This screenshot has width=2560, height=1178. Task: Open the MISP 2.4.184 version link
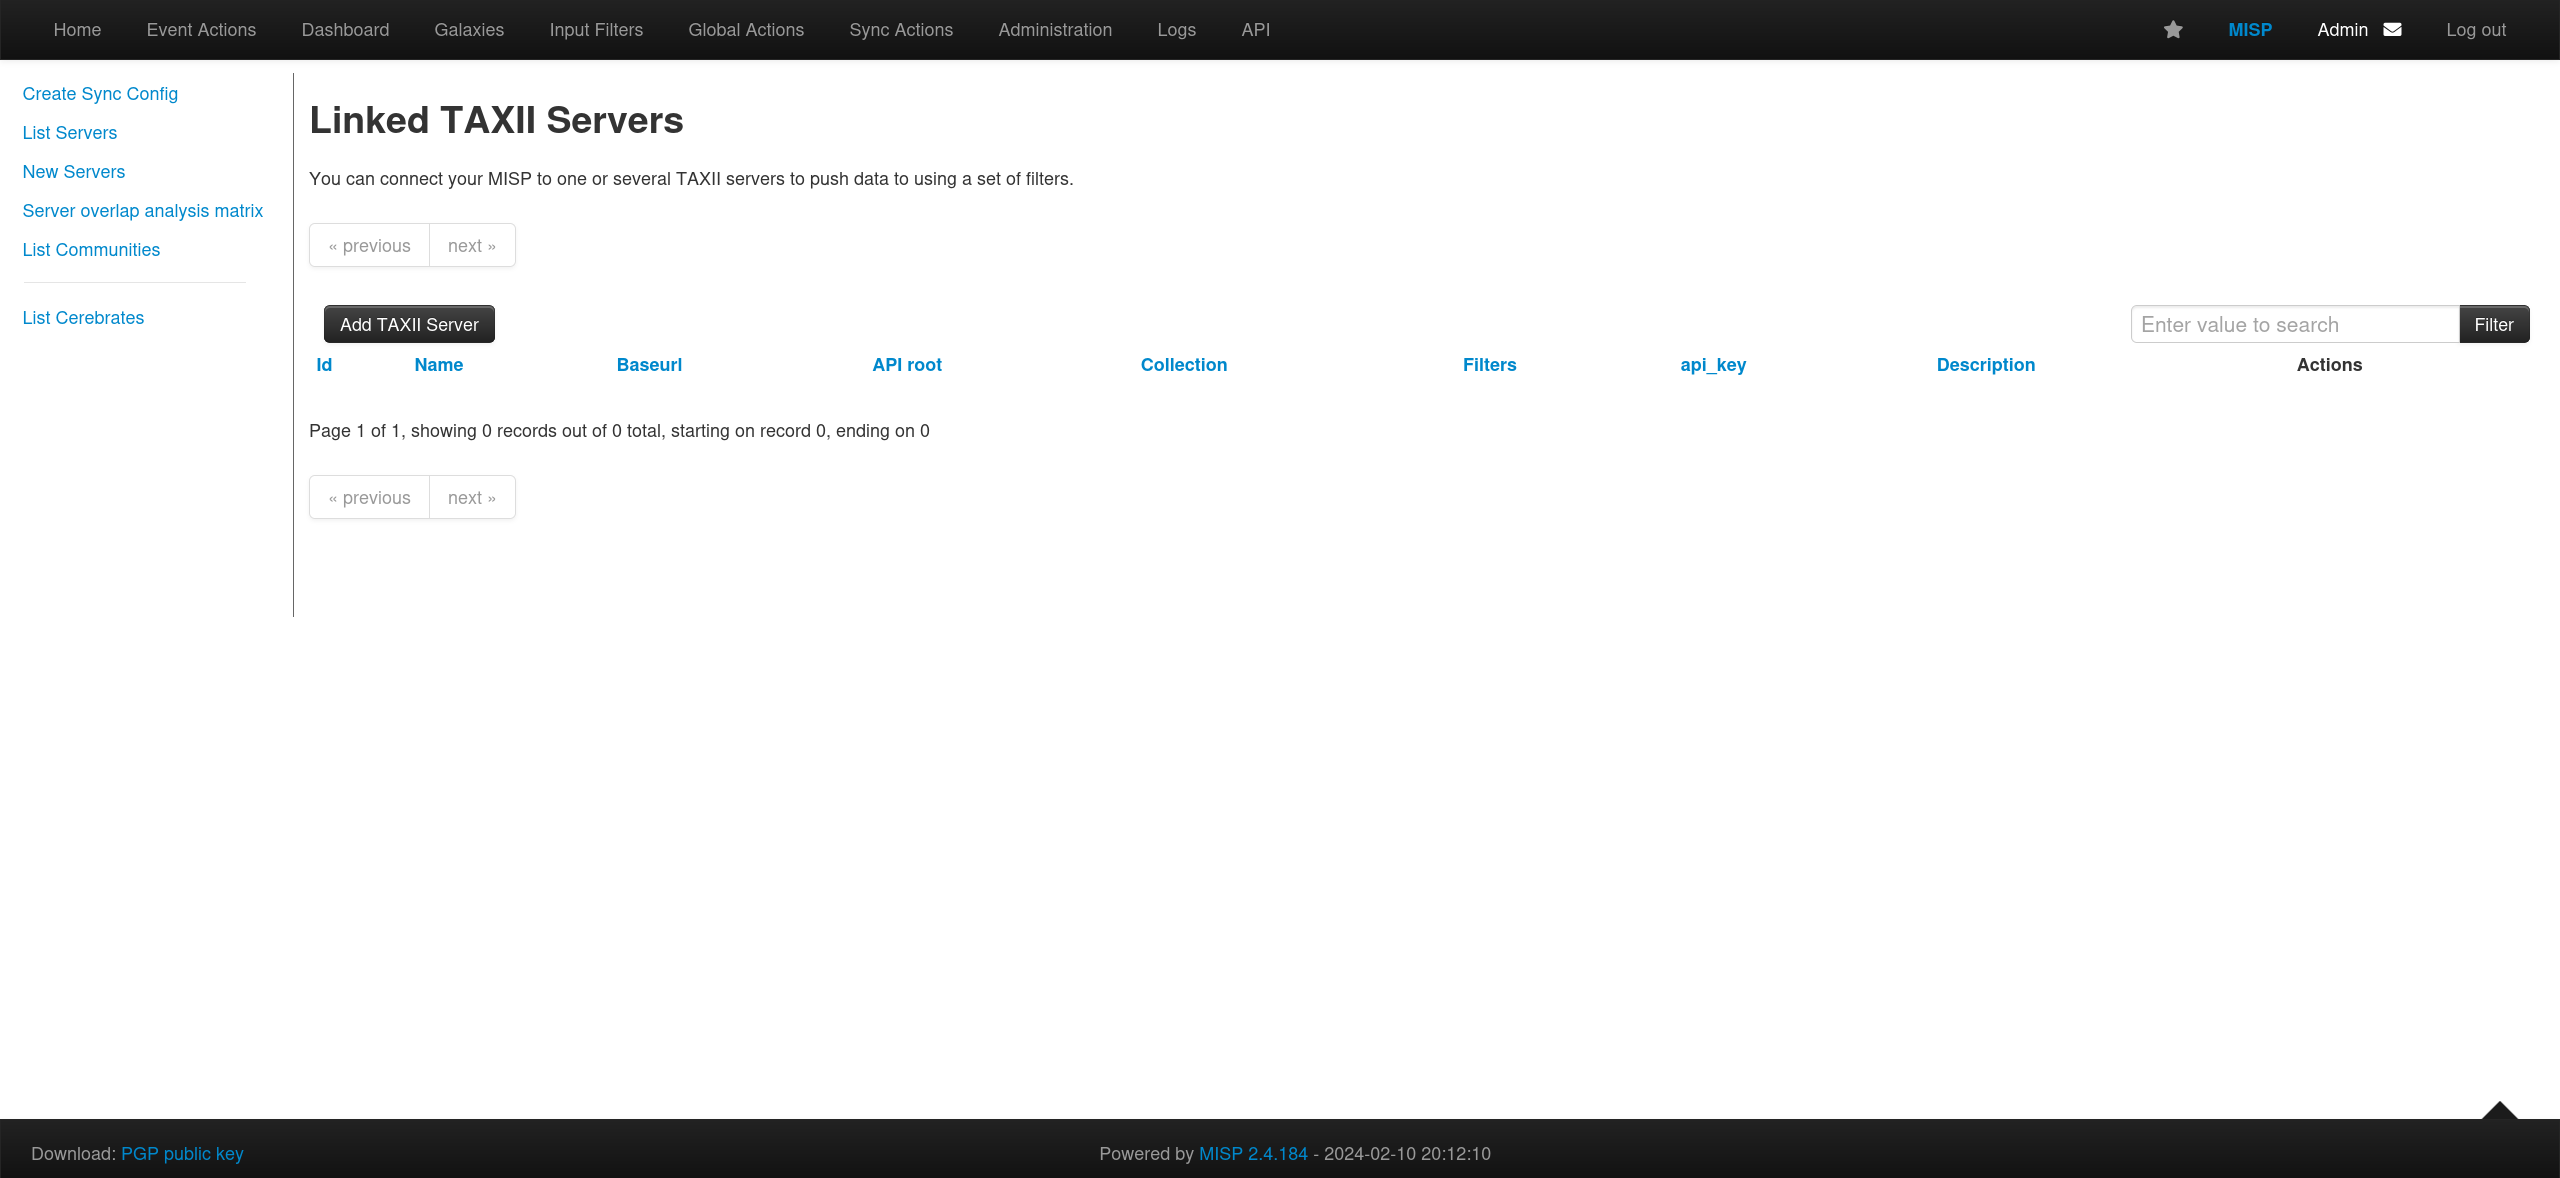1253,1154
